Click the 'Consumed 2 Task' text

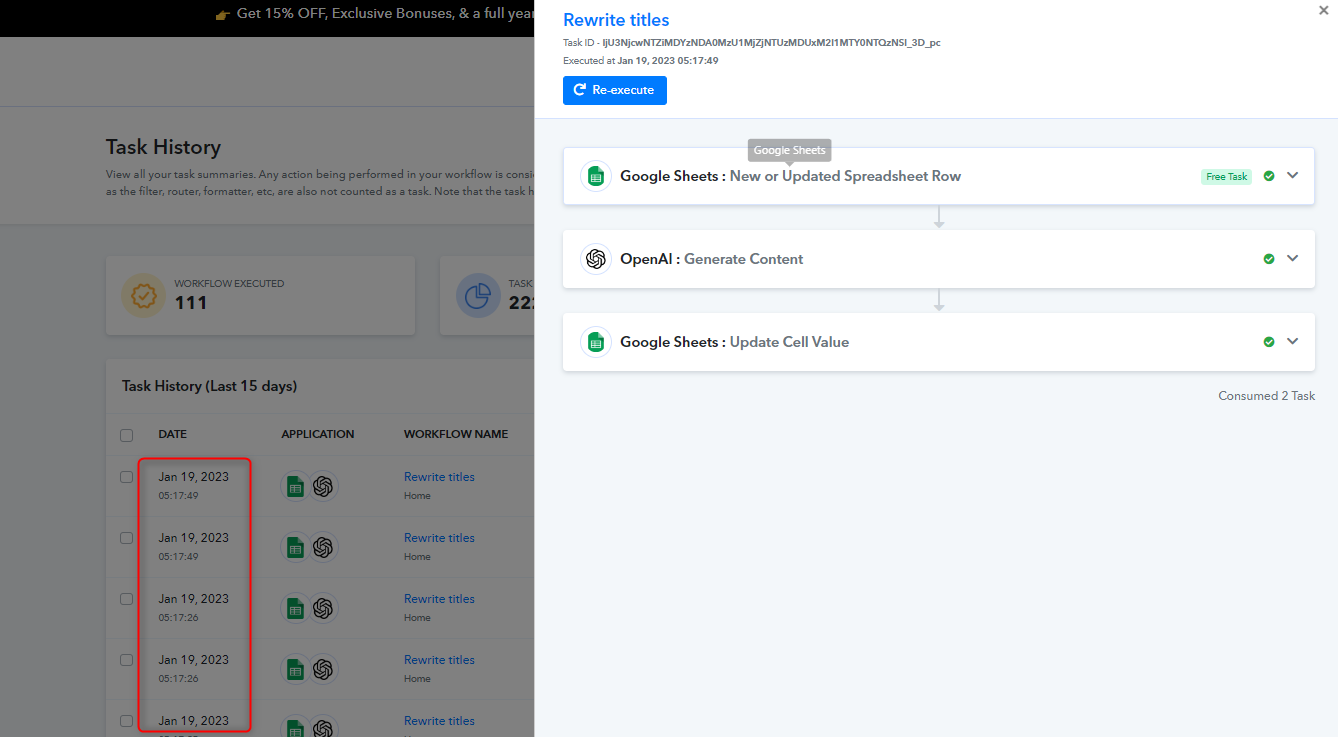tap(1266, 396)
